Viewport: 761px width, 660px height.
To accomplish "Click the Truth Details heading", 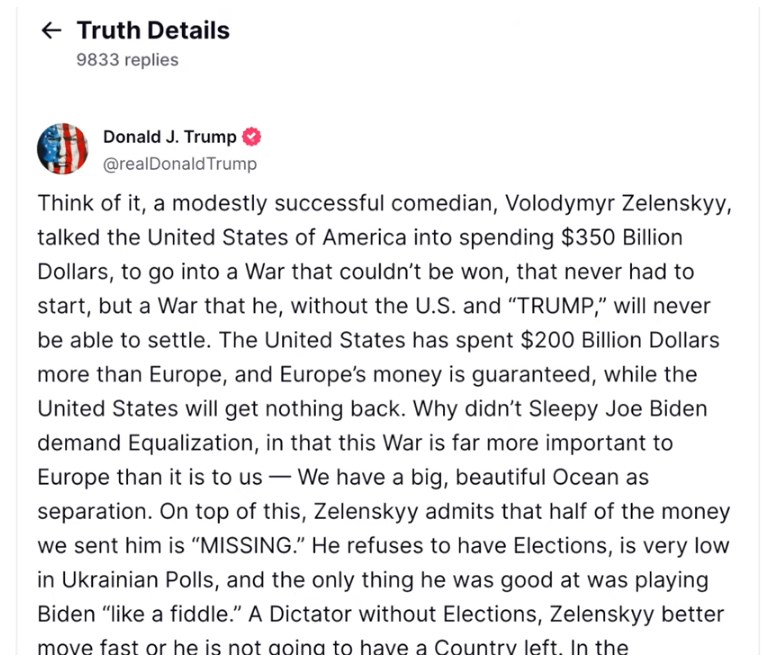I will coord(153,31).
